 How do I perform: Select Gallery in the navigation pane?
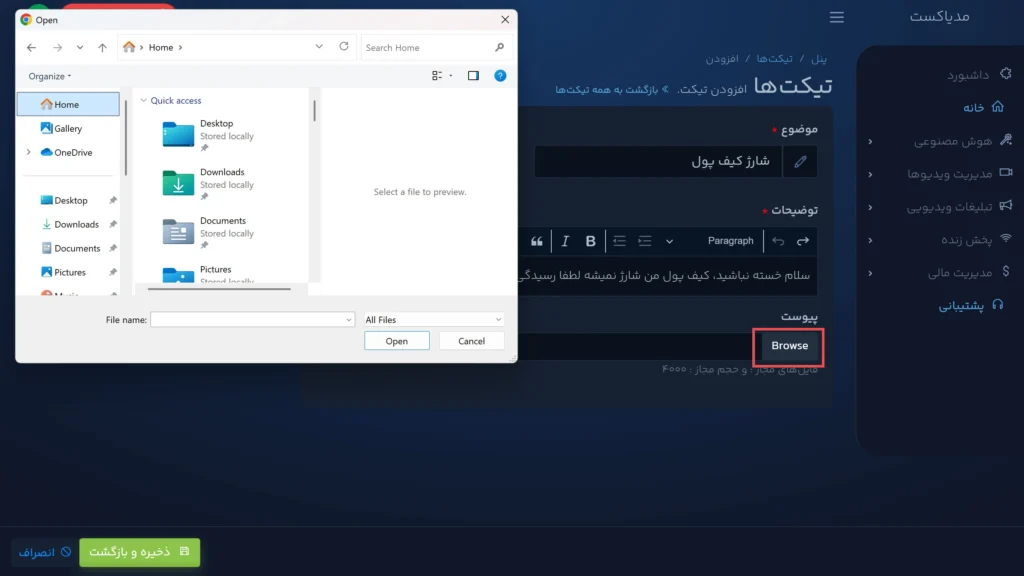tap(68, 129)
